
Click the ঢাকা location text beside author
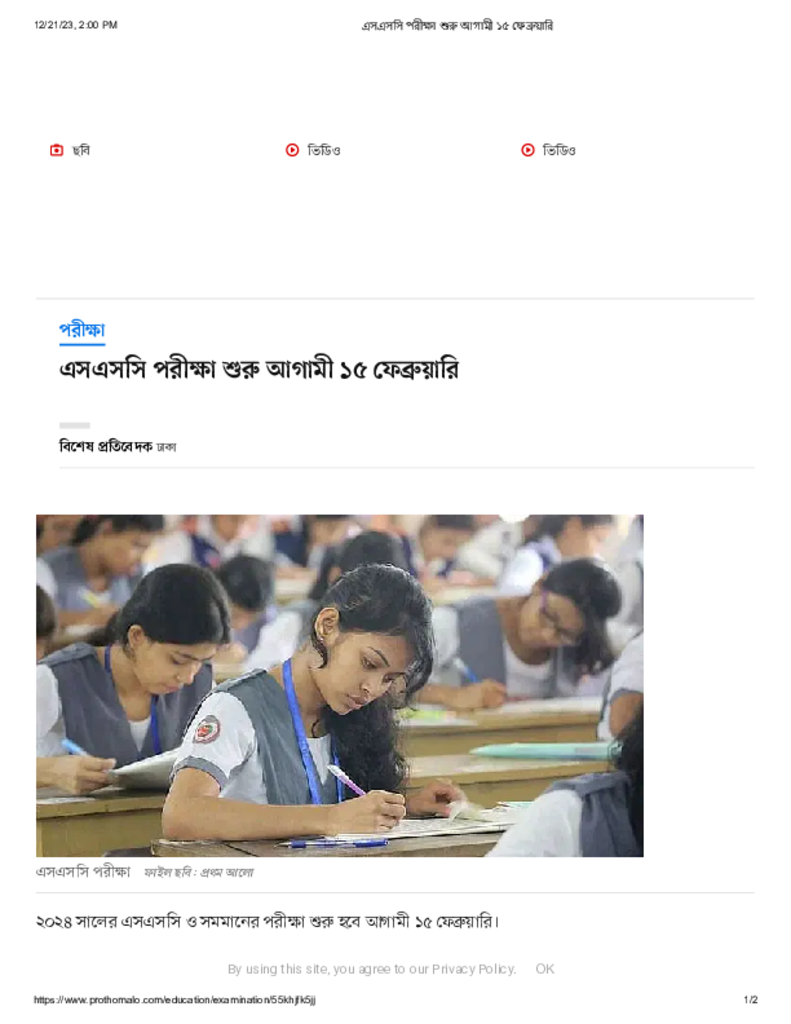167,447
